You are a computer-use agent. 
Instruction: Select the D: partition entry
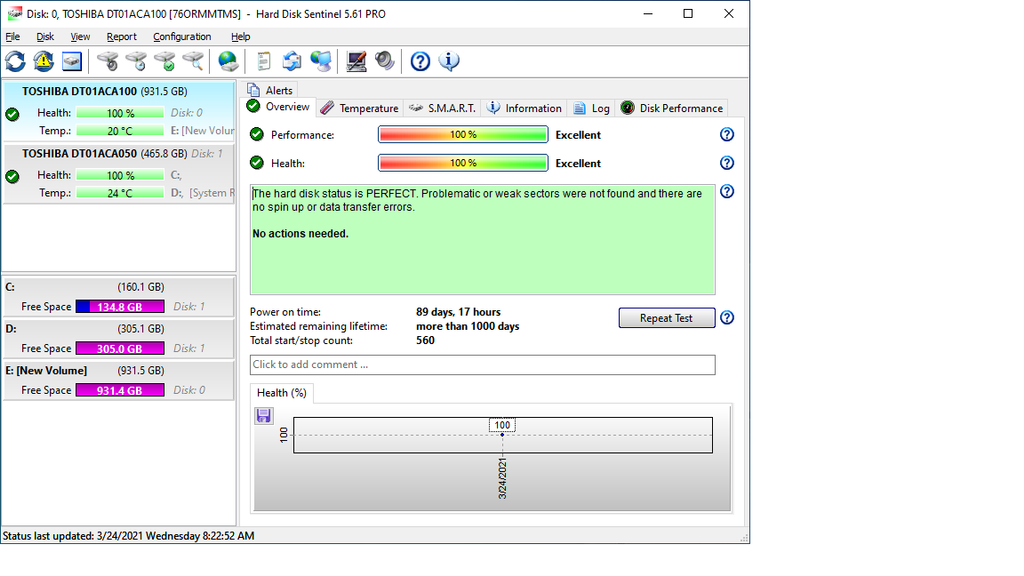pos(119,338)
